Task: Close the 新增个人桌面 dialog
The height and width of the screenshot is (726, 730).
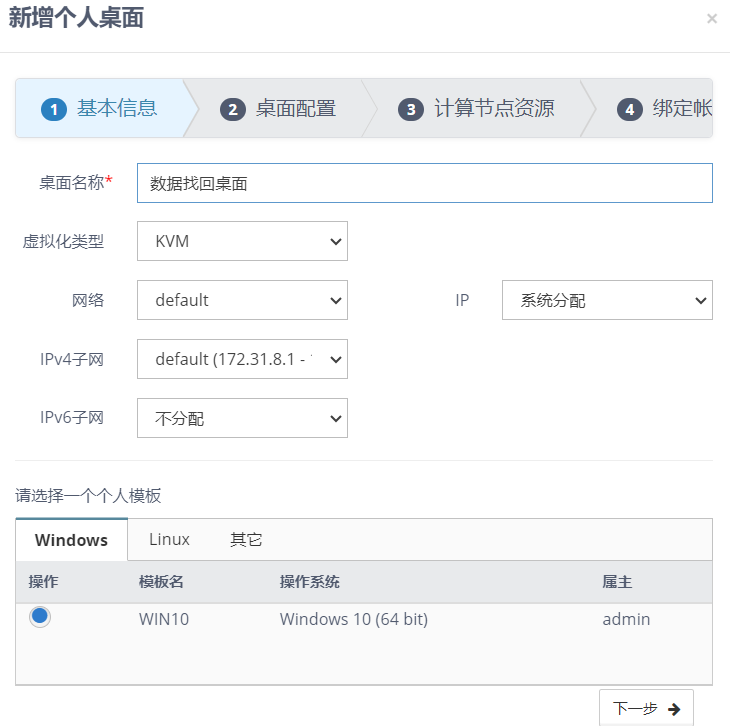Action: 711,19
